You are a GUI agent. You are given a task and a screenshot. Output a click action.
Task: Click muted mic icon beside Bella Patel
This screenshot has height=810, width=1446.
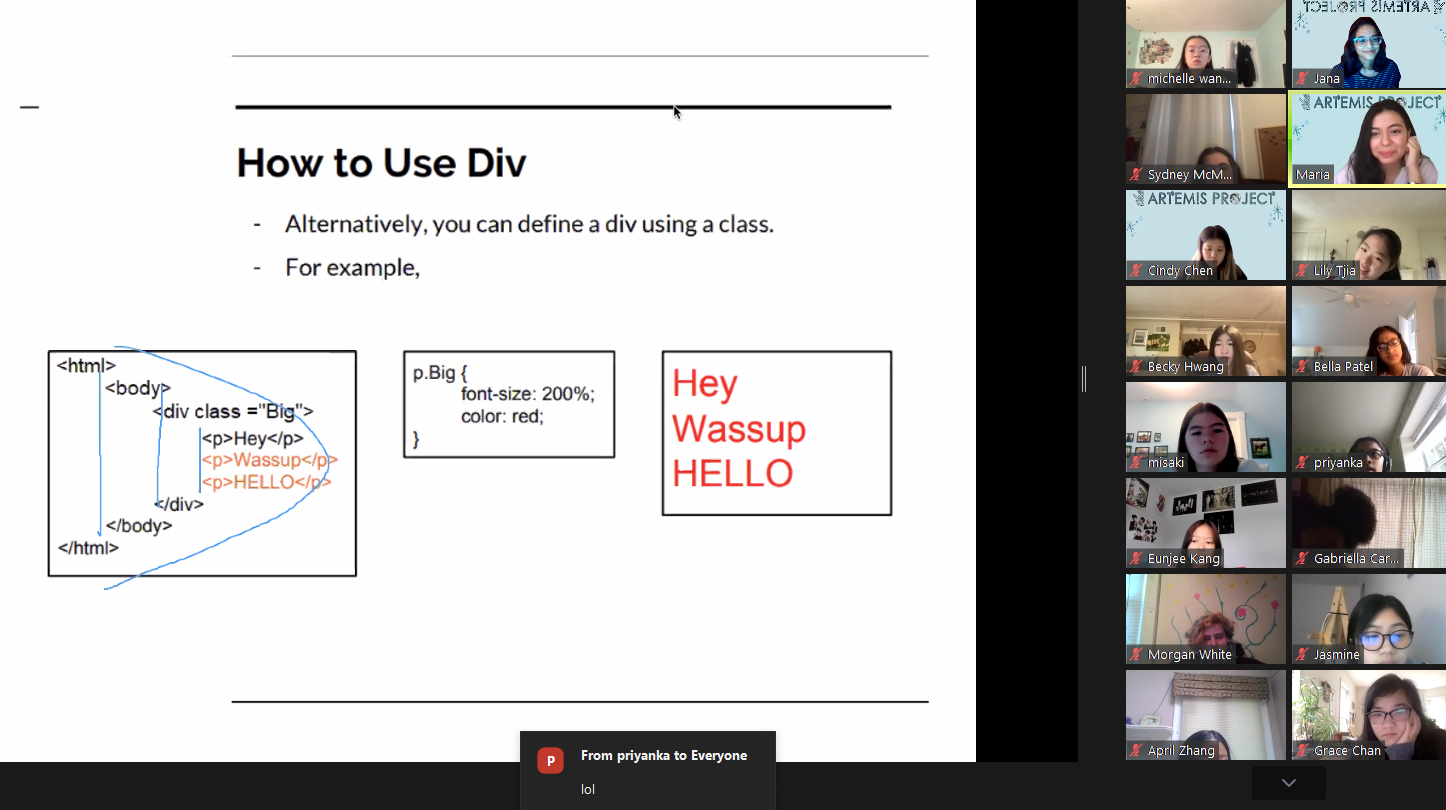tap(1303, 366)
